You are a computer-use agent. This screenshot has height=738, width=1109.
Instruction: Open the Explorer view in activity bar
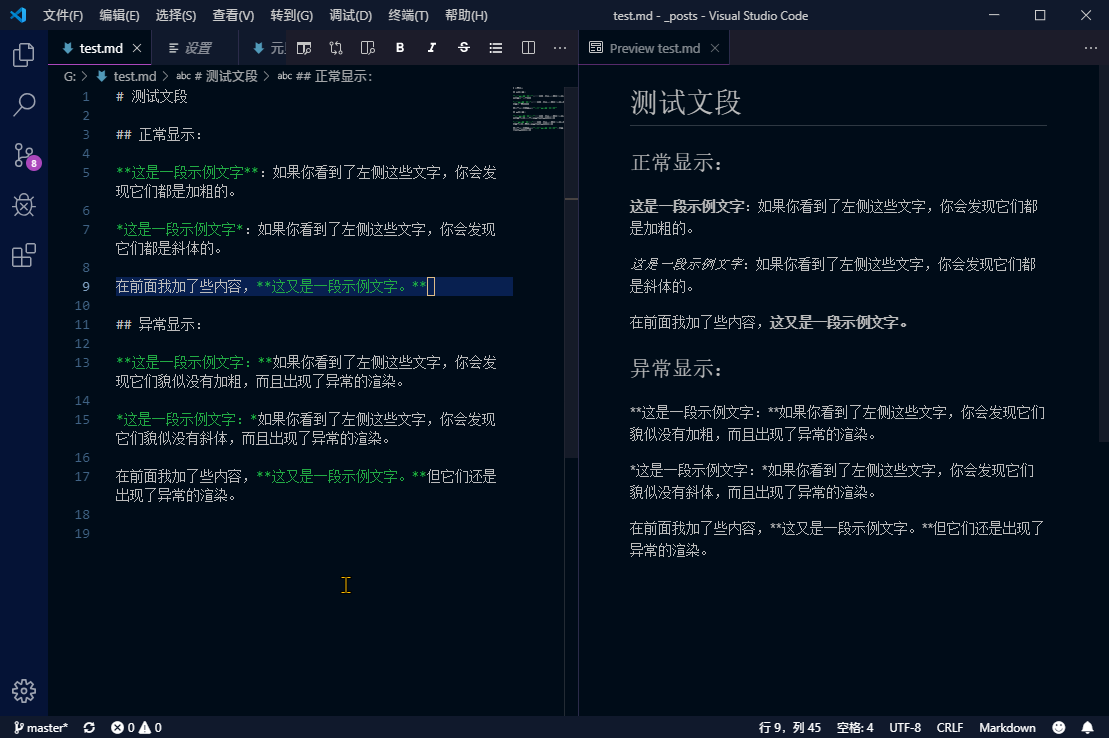point(23,54)
